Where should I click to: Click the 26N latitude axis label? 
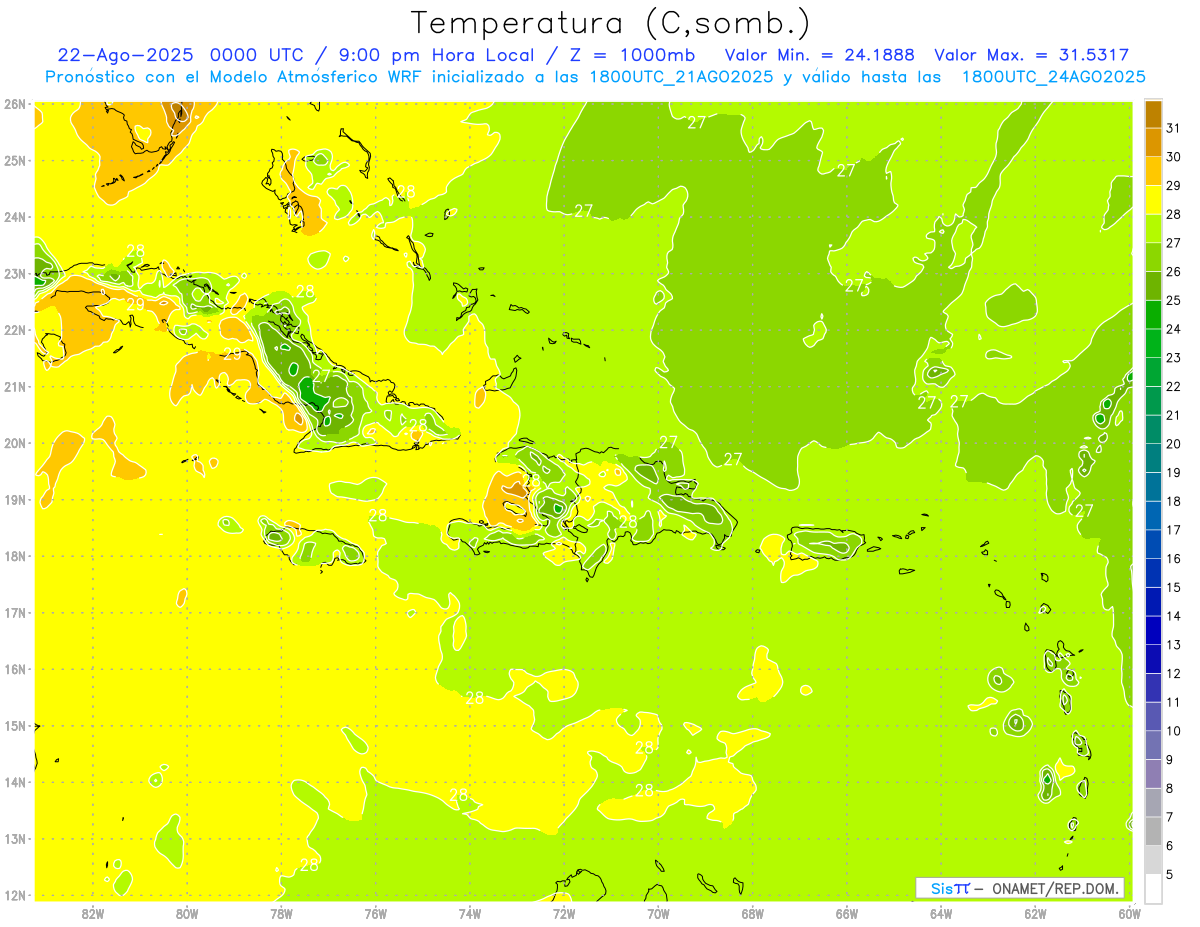click(x=15, y=104)
